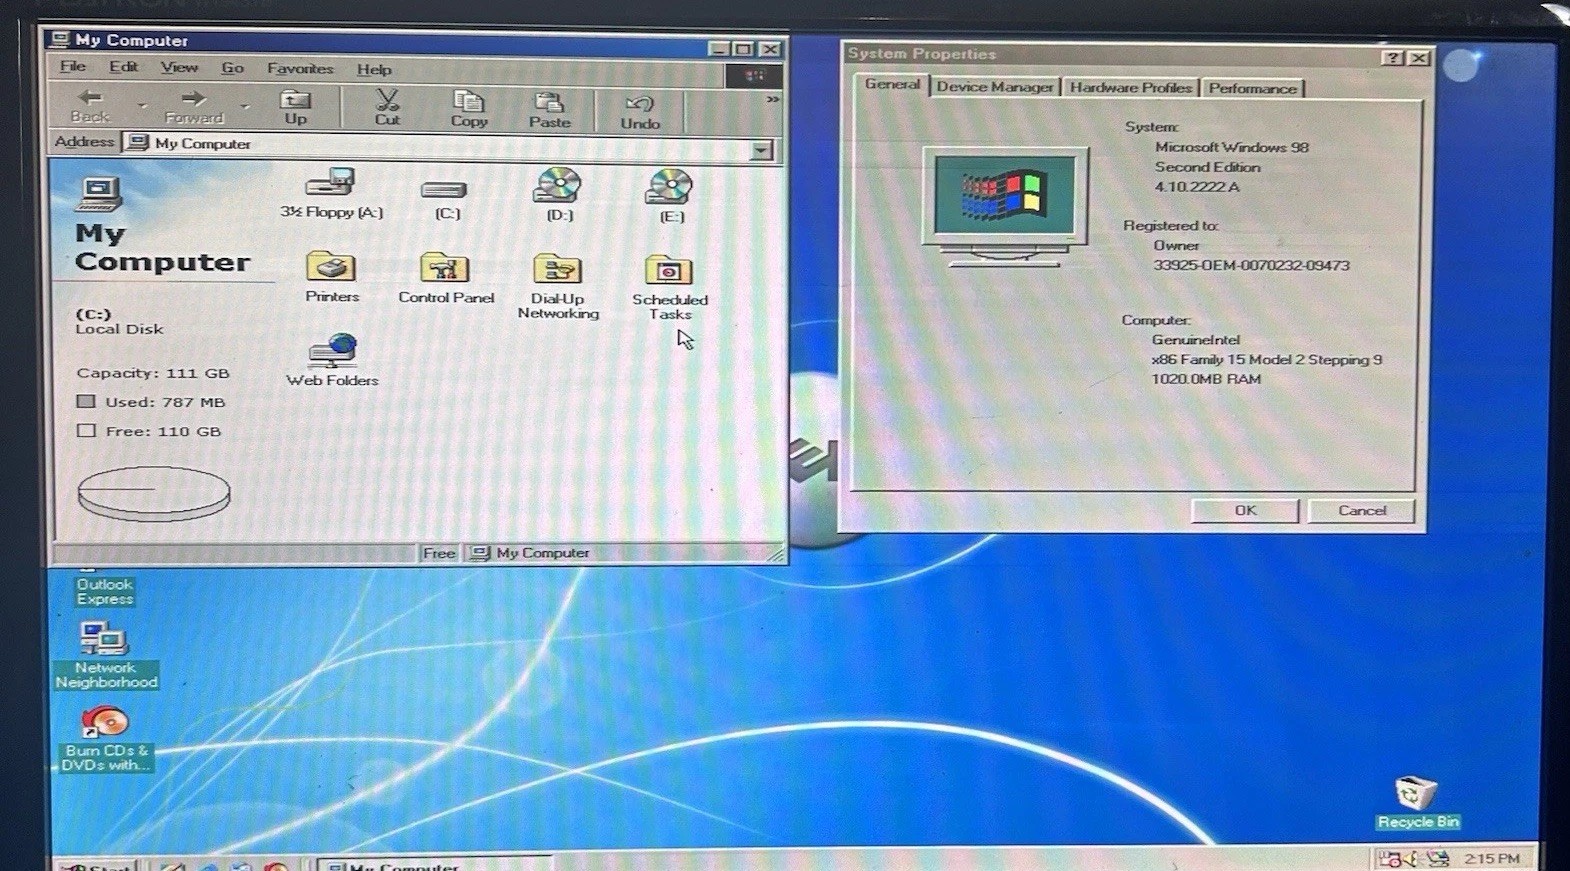Viewport: 1570px width, 871px height.
Task: Expand the Address bar dropdown arrow
Action: click(761, 151)
